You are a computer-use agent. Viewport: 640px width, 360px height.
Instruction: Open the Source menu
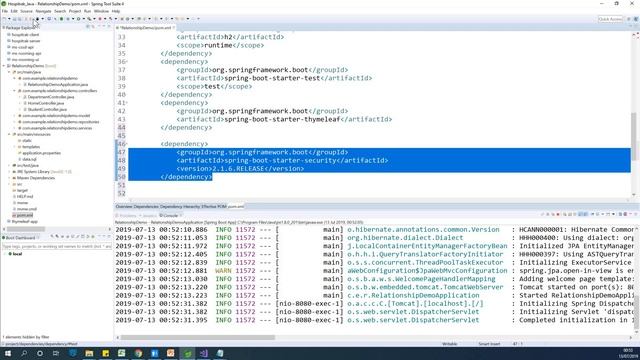point(26,11)
